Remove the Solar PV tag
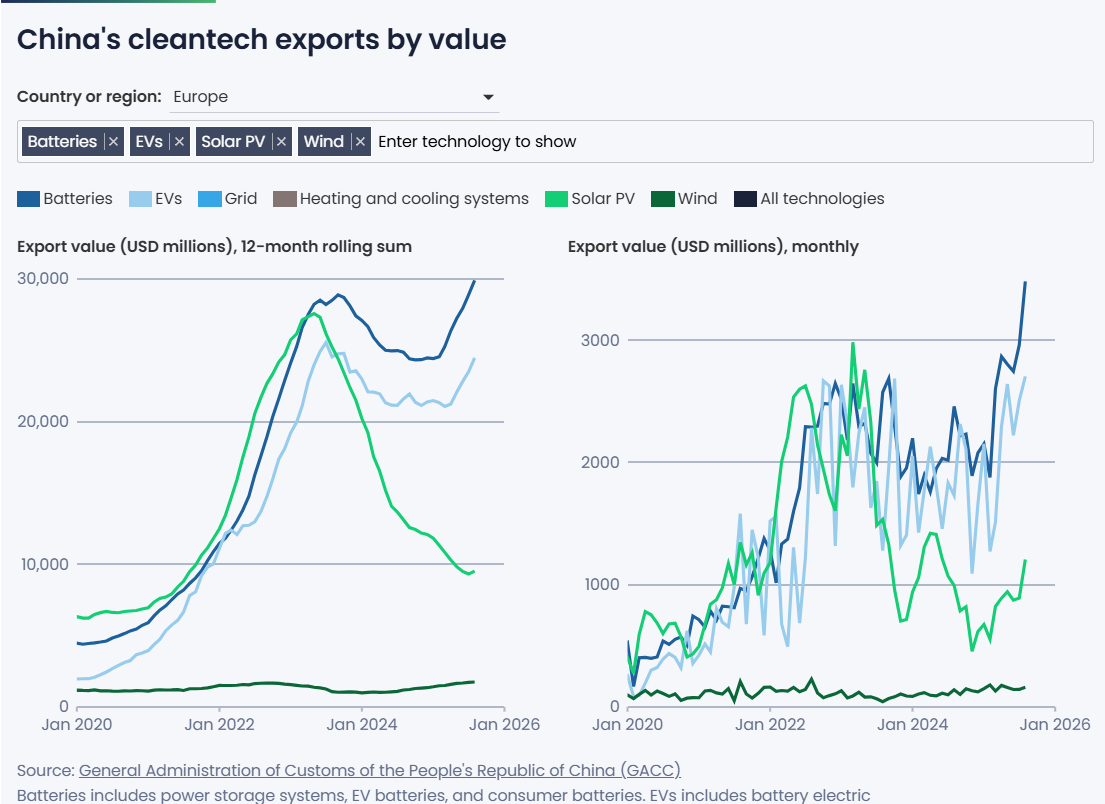This screenshot has width=1105, height=804. [x=282, y=142]
